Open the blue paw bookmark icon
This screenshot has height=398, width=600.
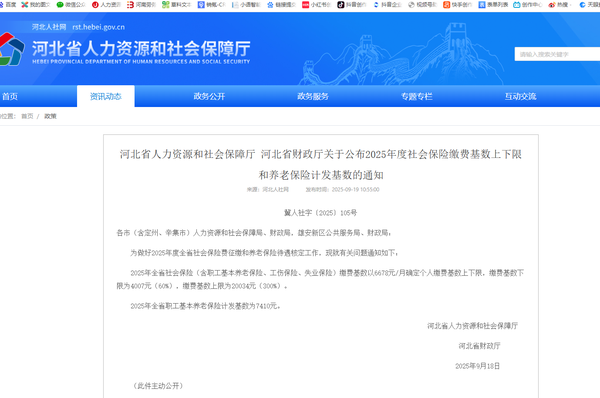[x=271, y=5]
